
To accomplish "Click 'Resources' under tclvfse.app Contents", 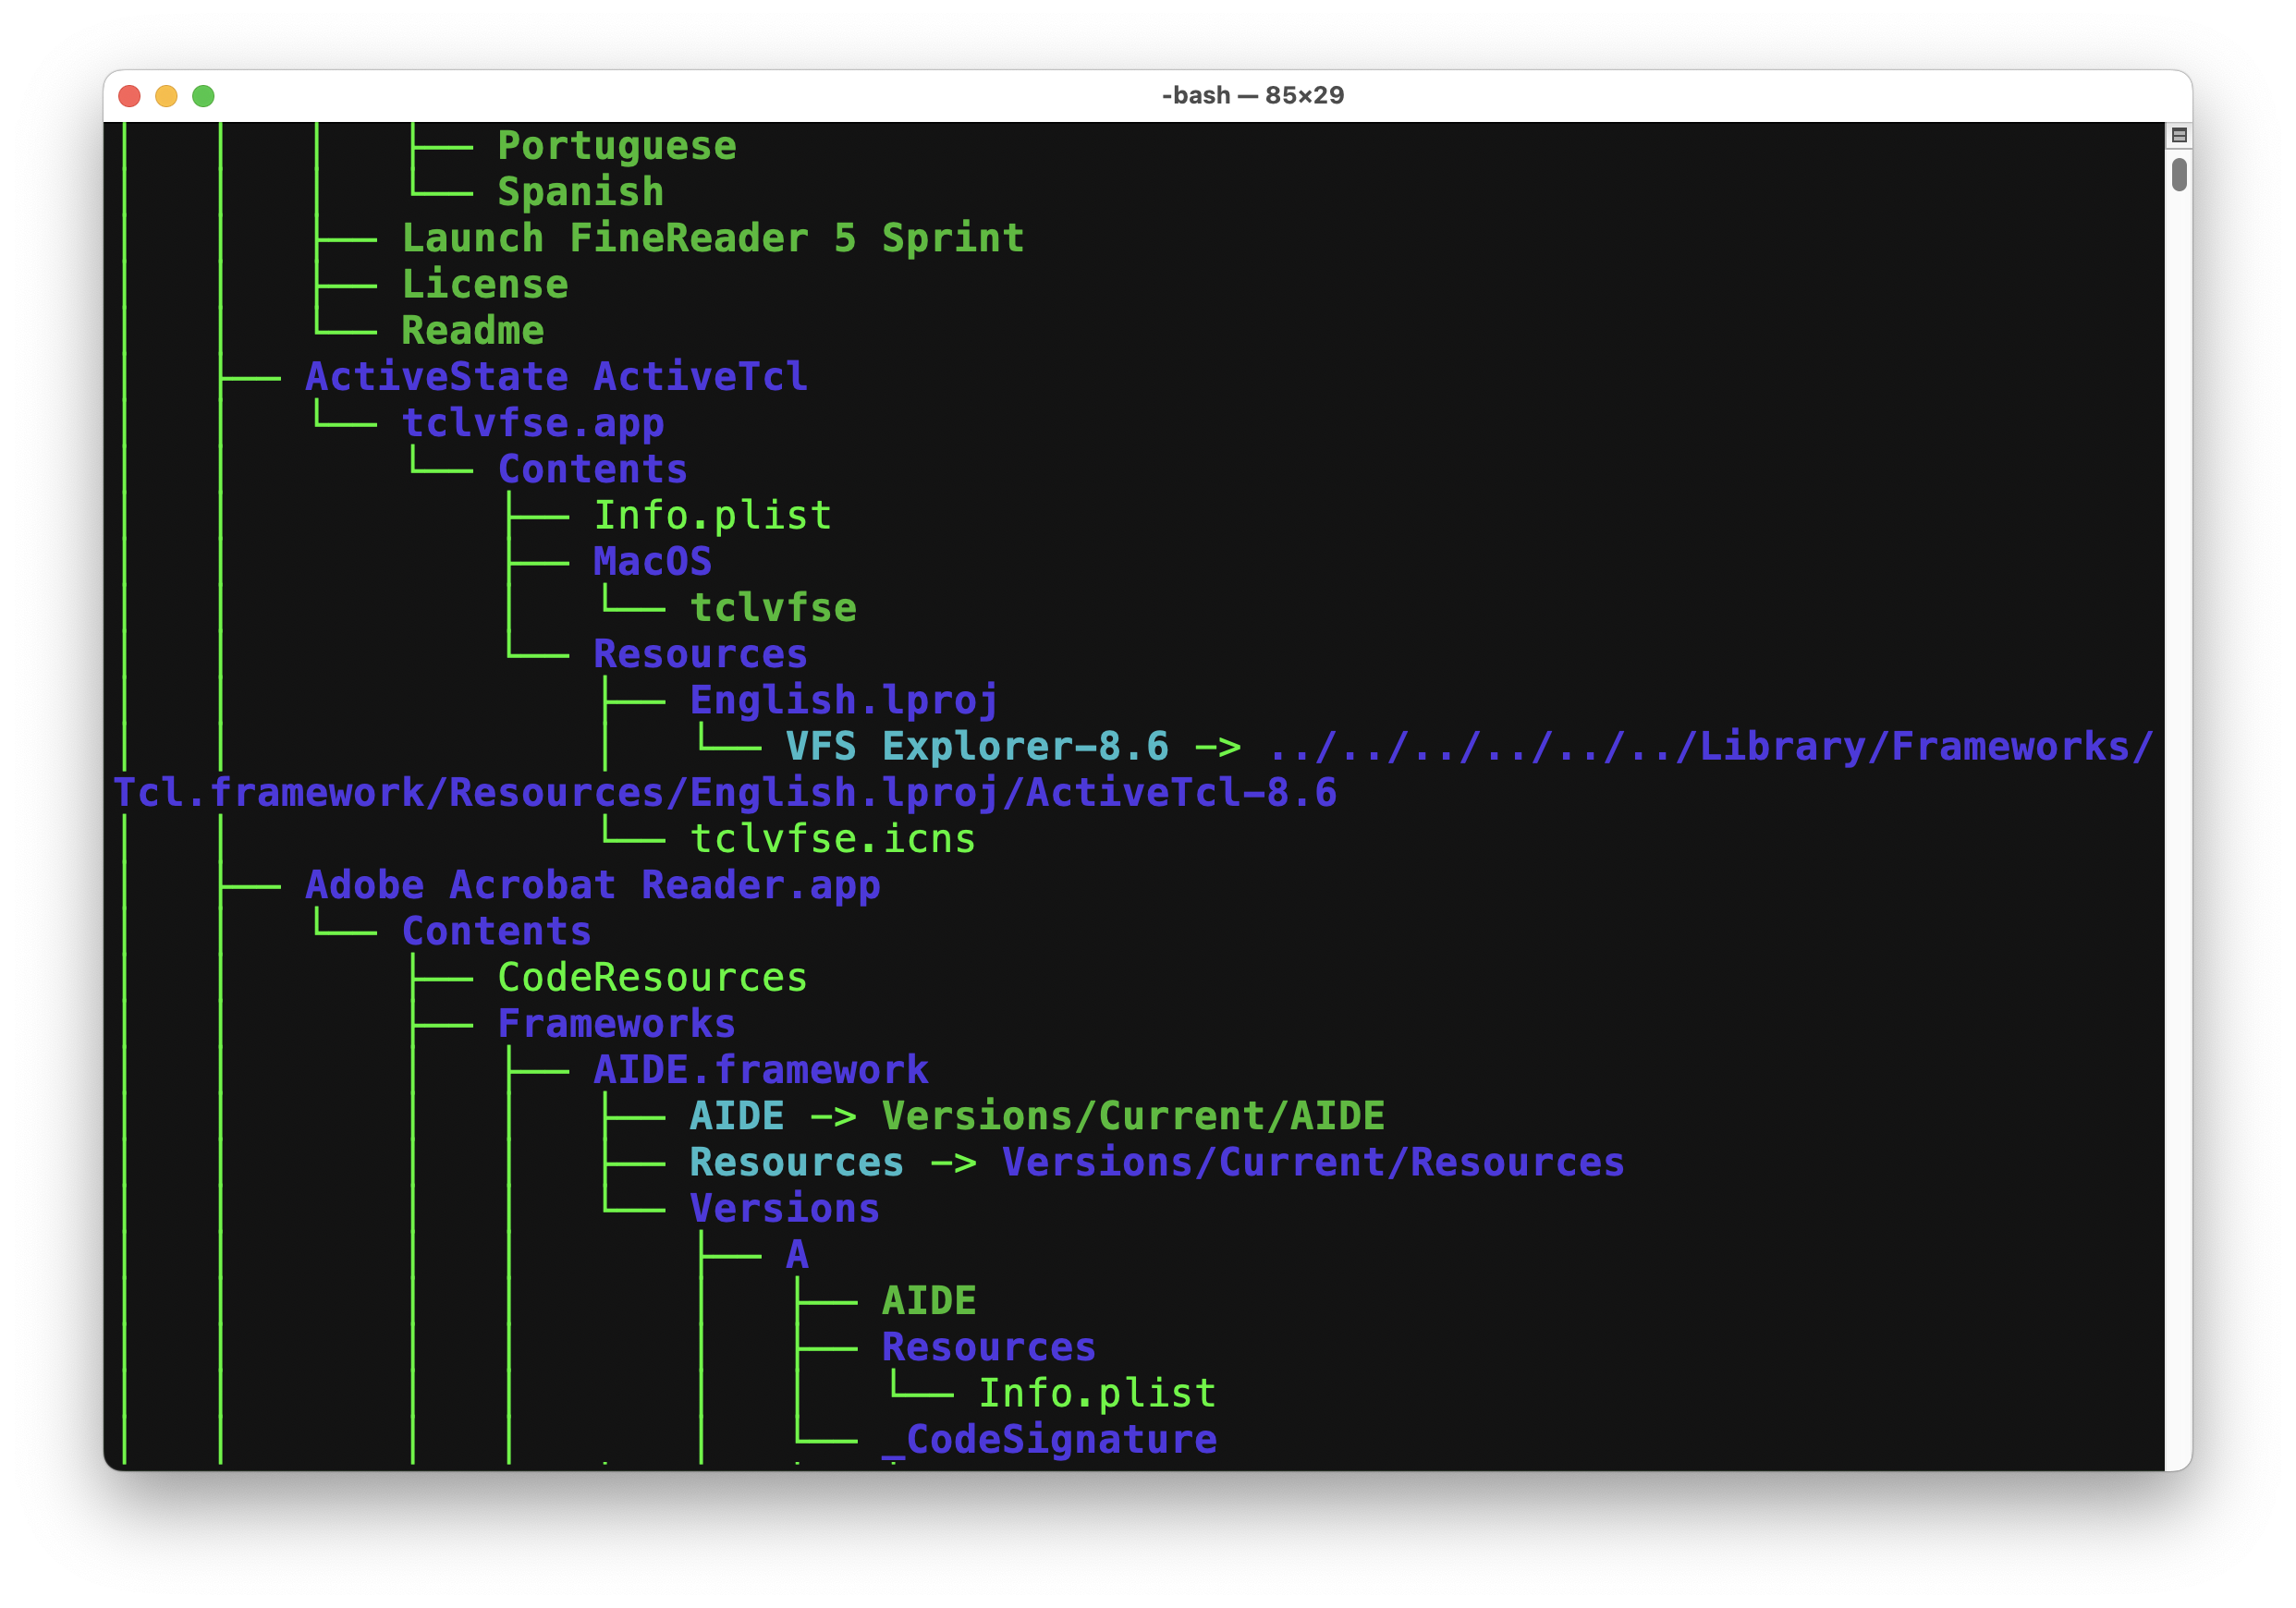I will click(700, 654).
